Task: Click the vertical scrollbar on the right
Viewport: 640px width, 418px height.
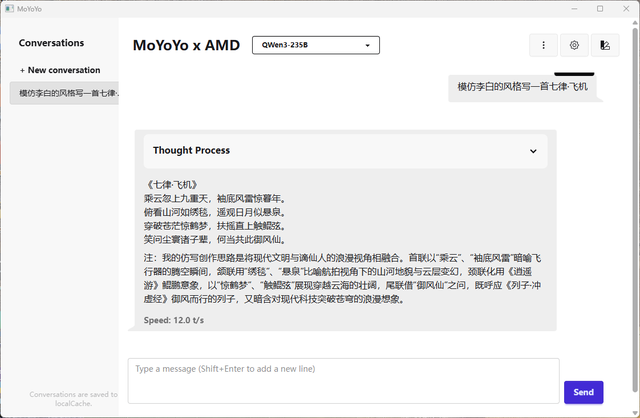Action: click(x=635, y=208)
